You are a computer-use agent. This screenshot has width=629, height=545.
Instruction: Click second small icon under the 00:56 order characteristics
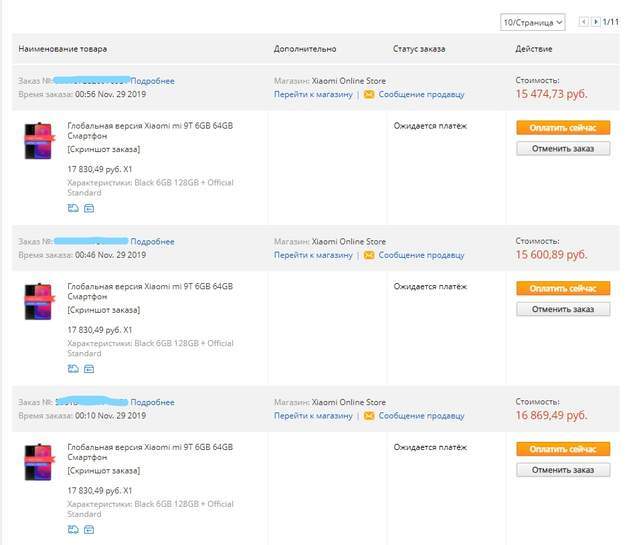tap(88, 208)
